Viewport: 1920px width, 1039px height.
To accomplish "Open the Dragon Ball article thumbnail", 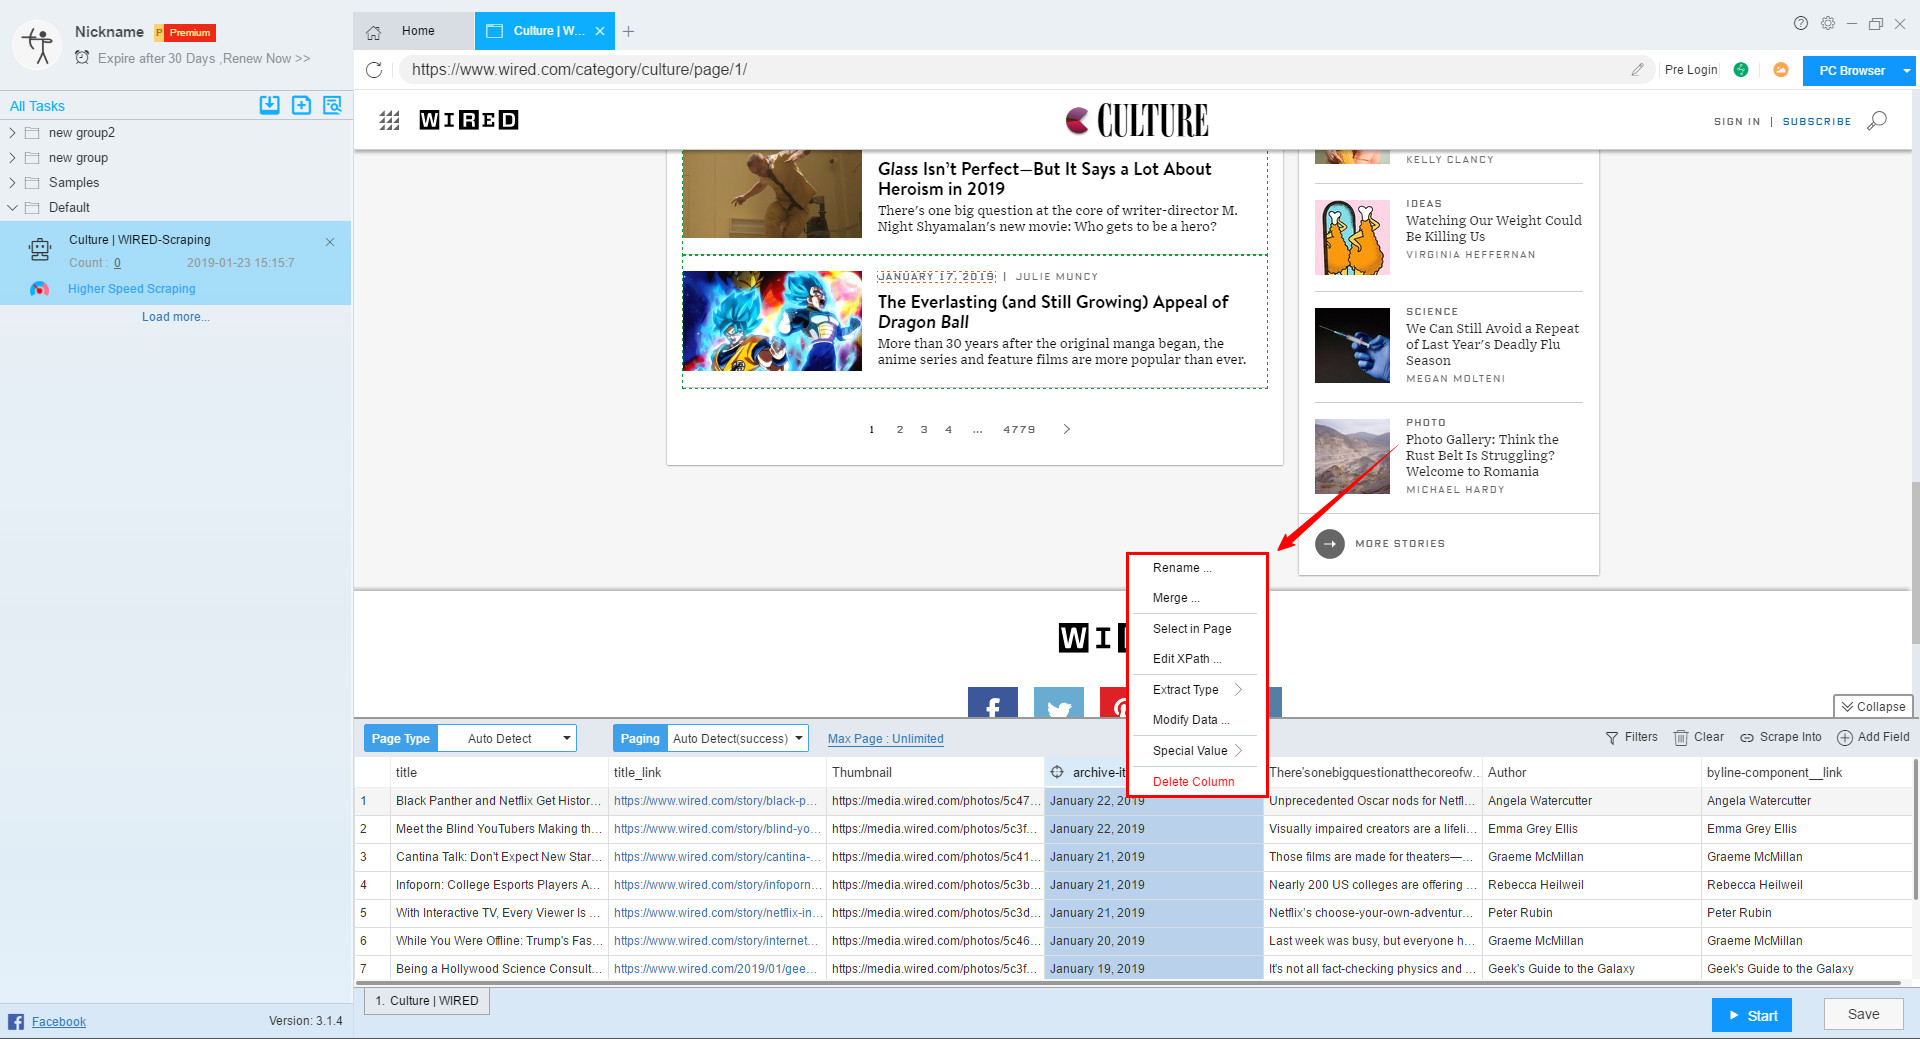I will [772, 321].
